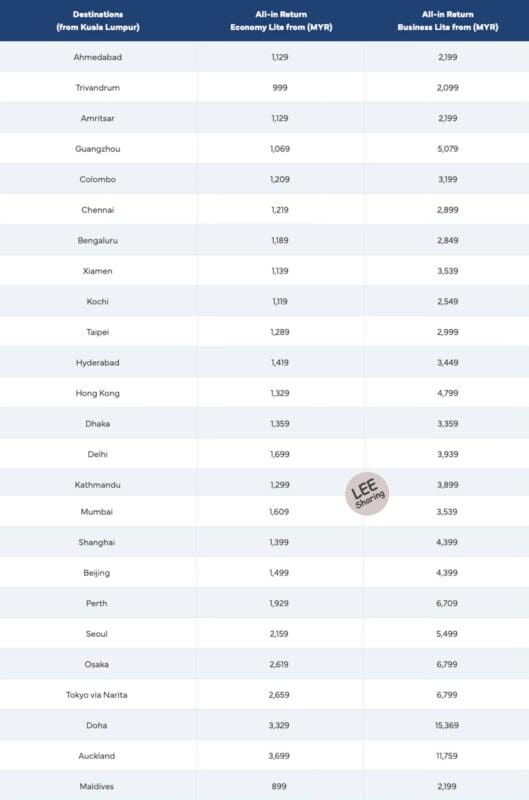529x800 pixels.
Task: Select the Guangzhou business fare 5,079
Action: [x=447, y=149]
